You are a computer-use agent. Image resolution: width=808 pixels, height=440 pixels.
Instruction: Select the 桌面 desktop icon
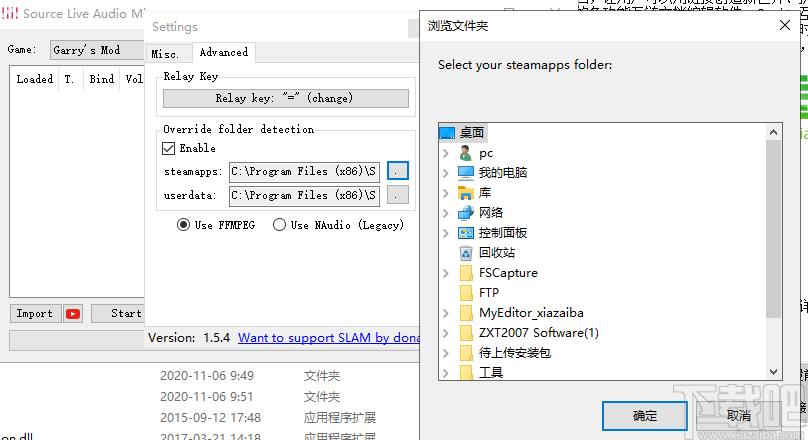click(447, 133)
